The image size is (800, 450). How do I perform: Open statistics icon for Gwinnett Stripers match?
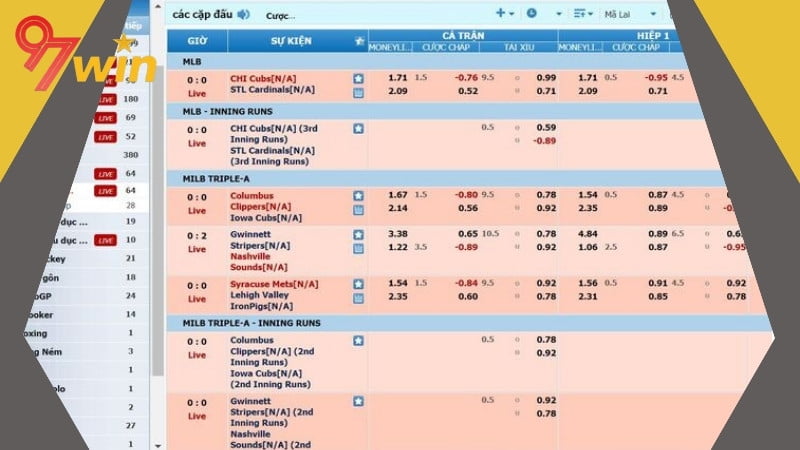pos(358,248)
